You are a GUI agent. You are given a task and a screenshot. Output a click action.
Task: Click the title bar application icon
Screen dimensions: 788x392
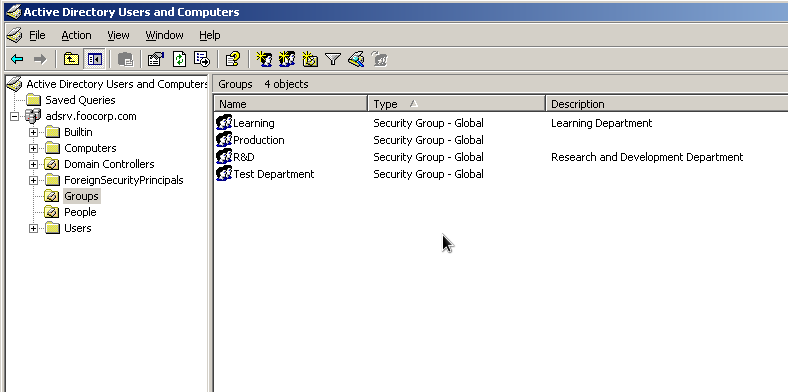(x=14, y=12)
